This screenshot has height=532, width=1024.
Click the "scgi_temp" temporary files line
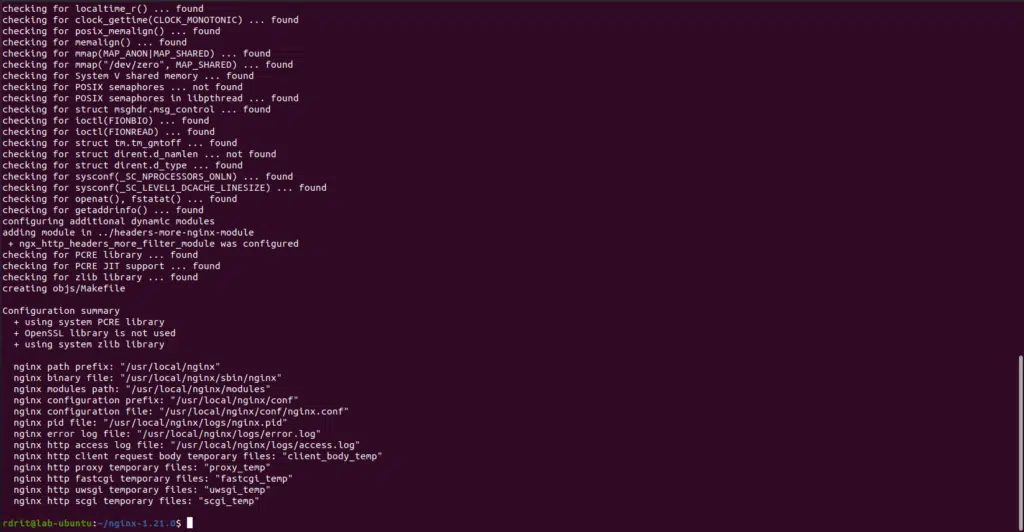136,501
